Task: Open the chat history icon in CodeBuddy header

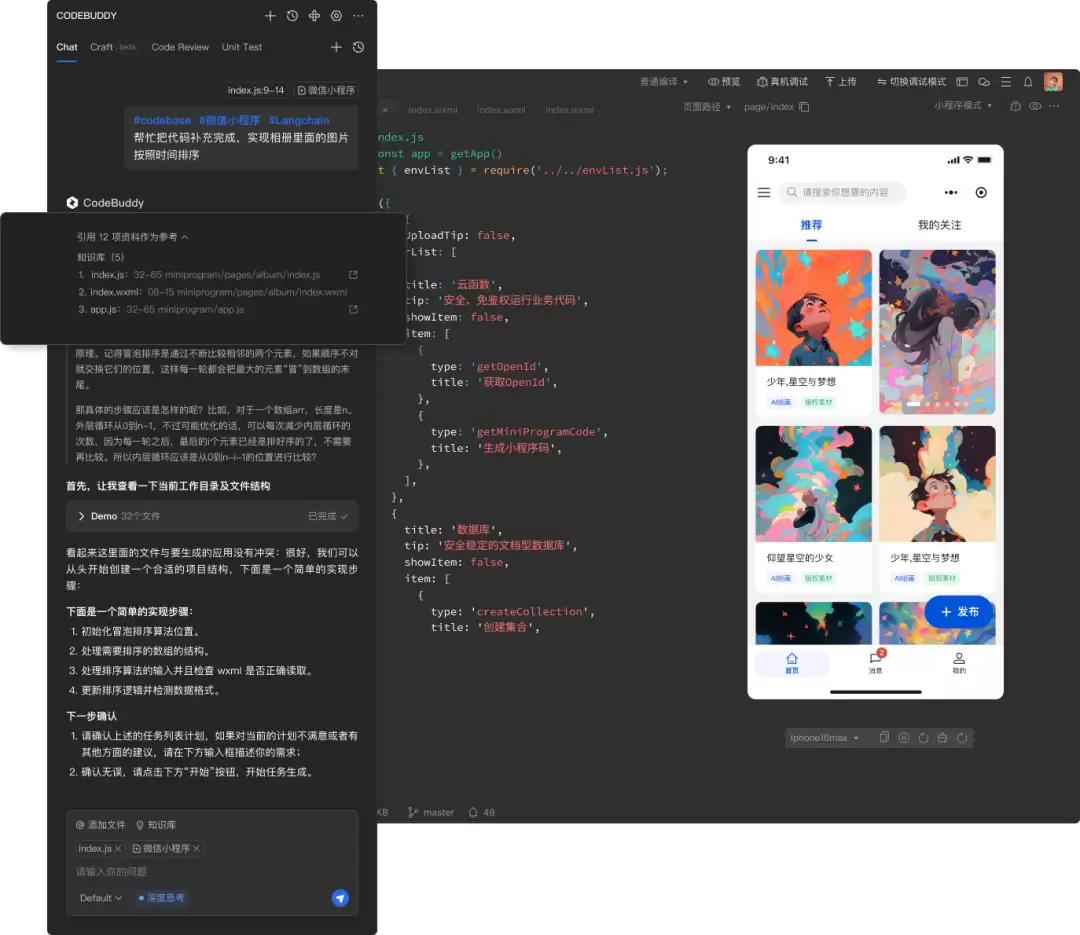Action: click(x=292, y=15)
